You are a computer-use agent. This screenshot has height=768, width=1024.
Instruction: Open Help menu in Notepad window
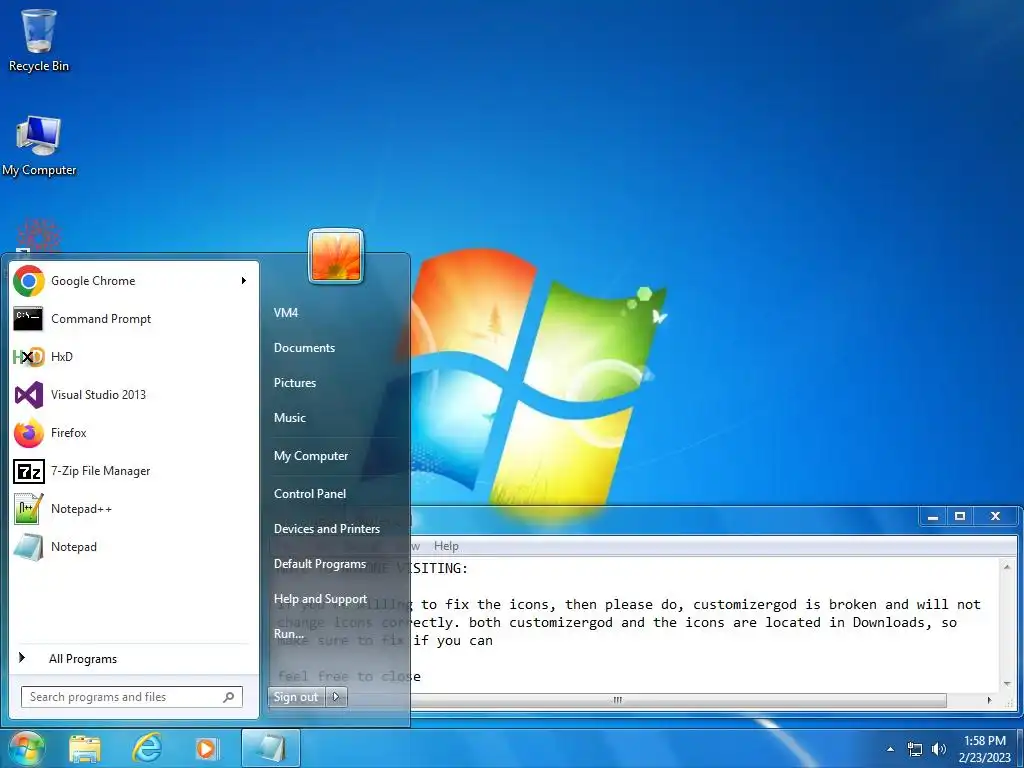(446, 546)
